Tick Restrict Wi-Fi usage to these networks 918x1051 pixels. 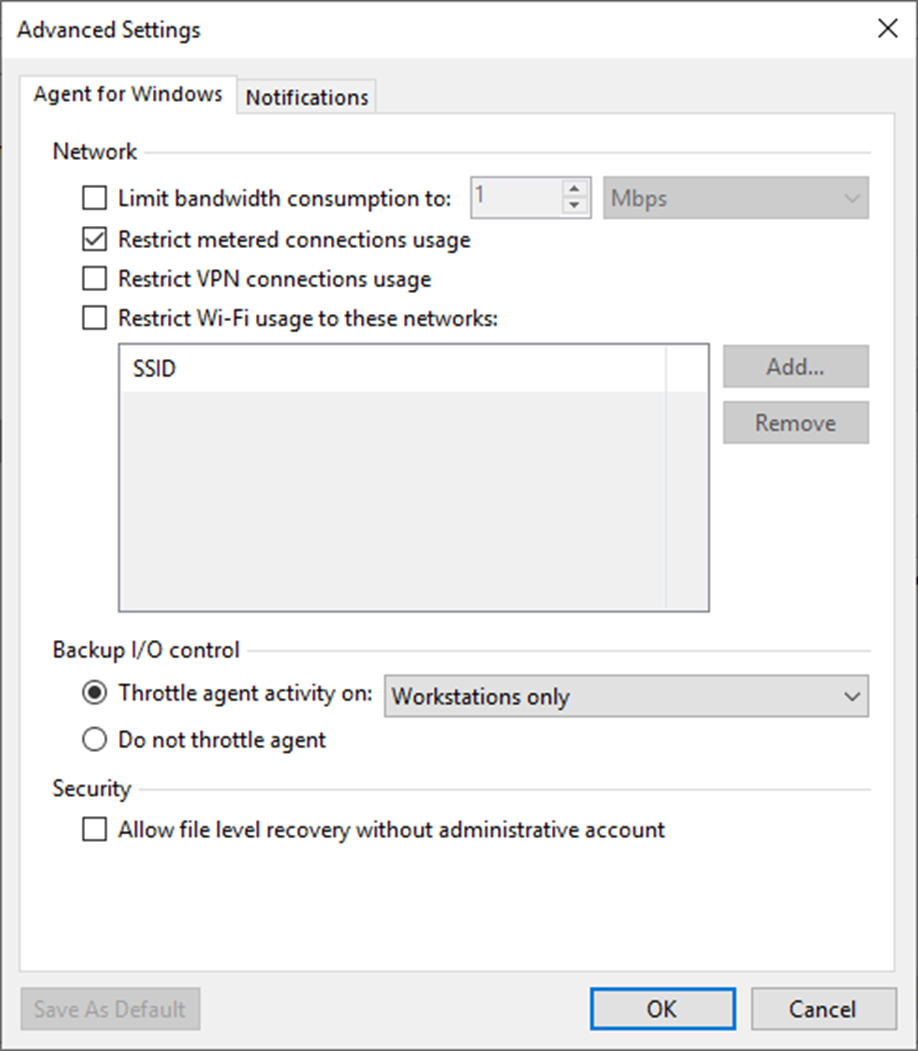pos(94,319)
